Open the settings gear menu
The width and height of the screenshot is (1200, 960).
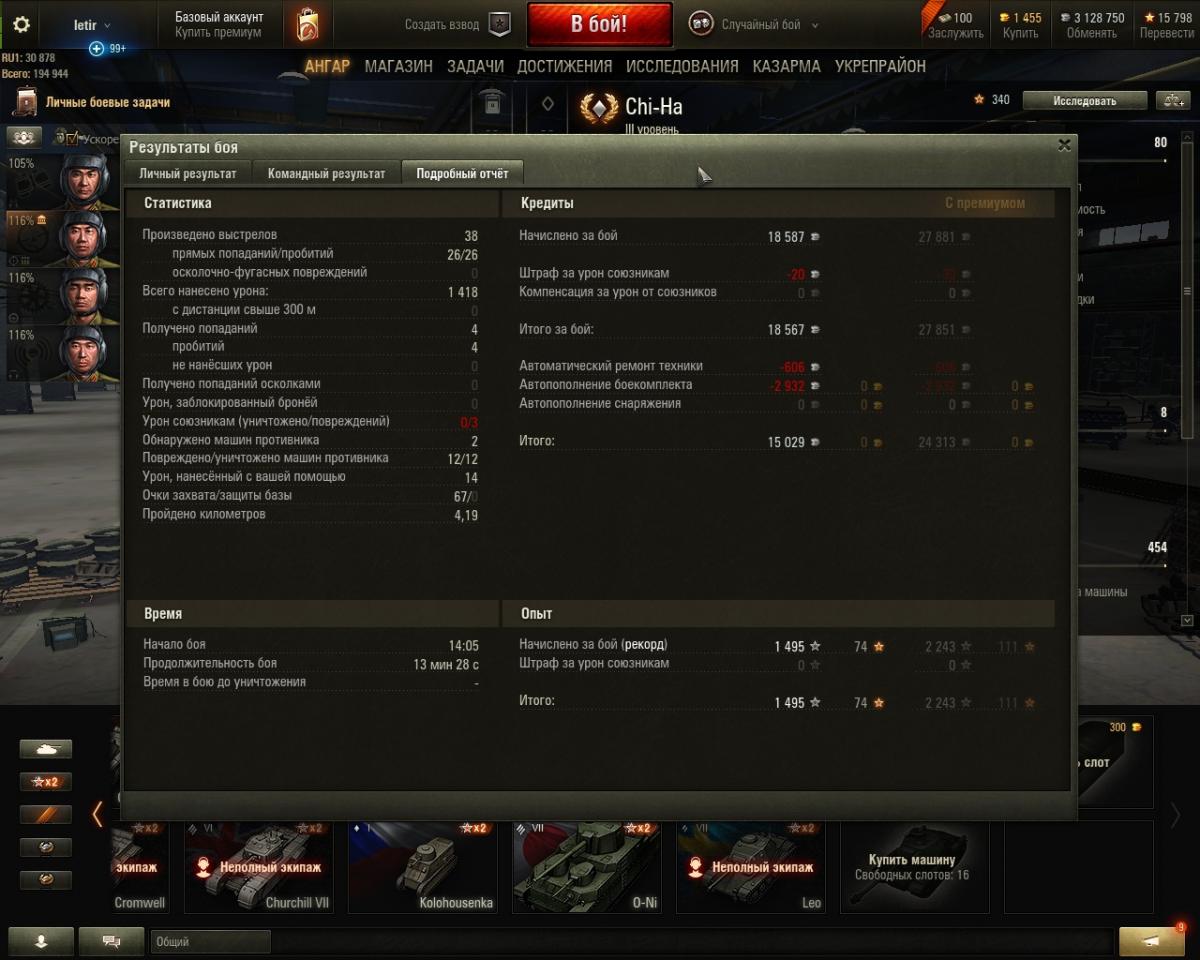click(21, 25)
